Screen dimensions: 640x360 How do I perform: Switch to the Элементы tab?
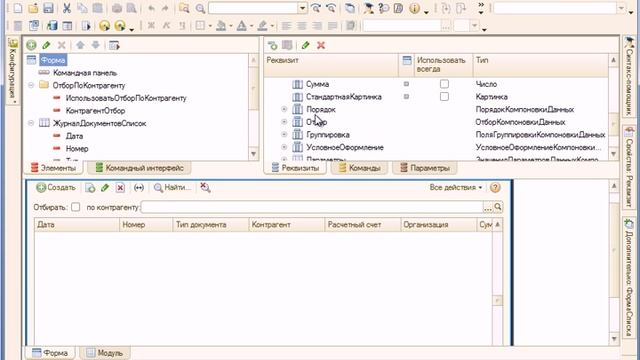click(53, 168)
